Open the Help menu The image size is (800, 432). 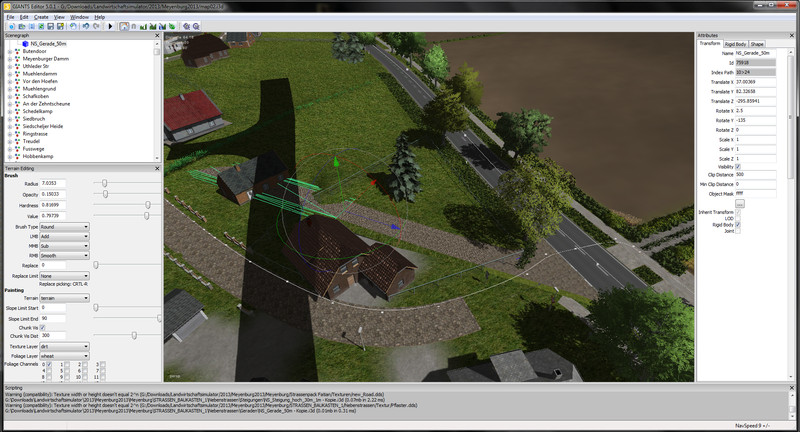[x=99, y=17]
